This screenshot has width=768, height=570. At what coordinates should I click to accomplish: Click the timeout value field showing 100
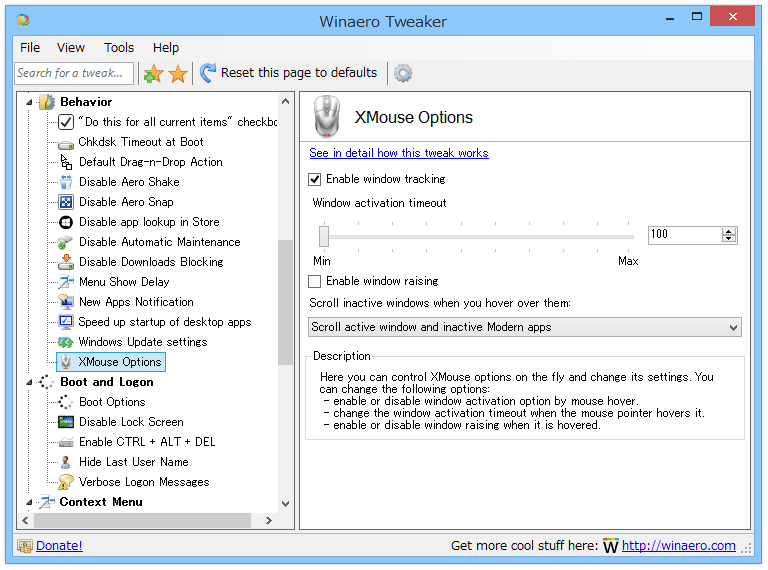click(685, 235)
